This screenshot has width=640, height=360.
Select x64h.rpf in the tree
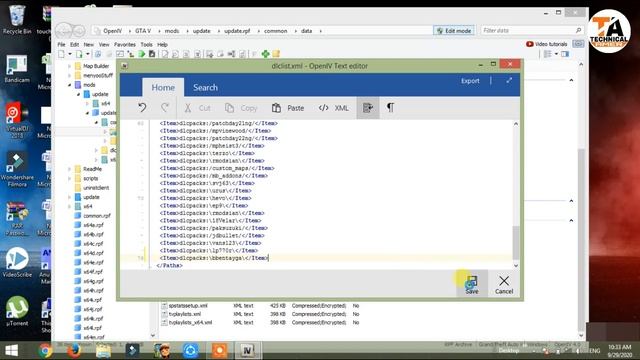93,291
